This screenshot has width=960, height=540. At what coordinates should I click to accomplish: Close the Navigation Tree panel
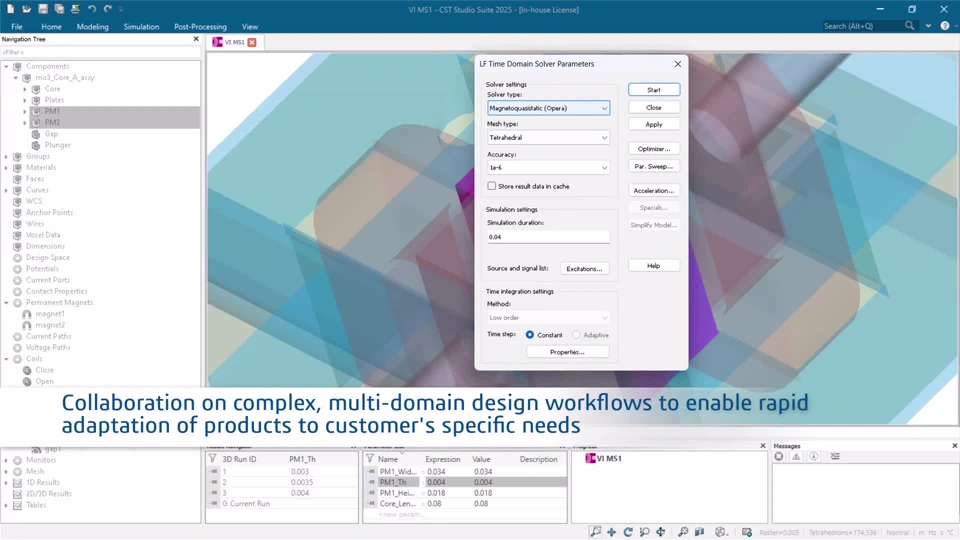(196, 39)
